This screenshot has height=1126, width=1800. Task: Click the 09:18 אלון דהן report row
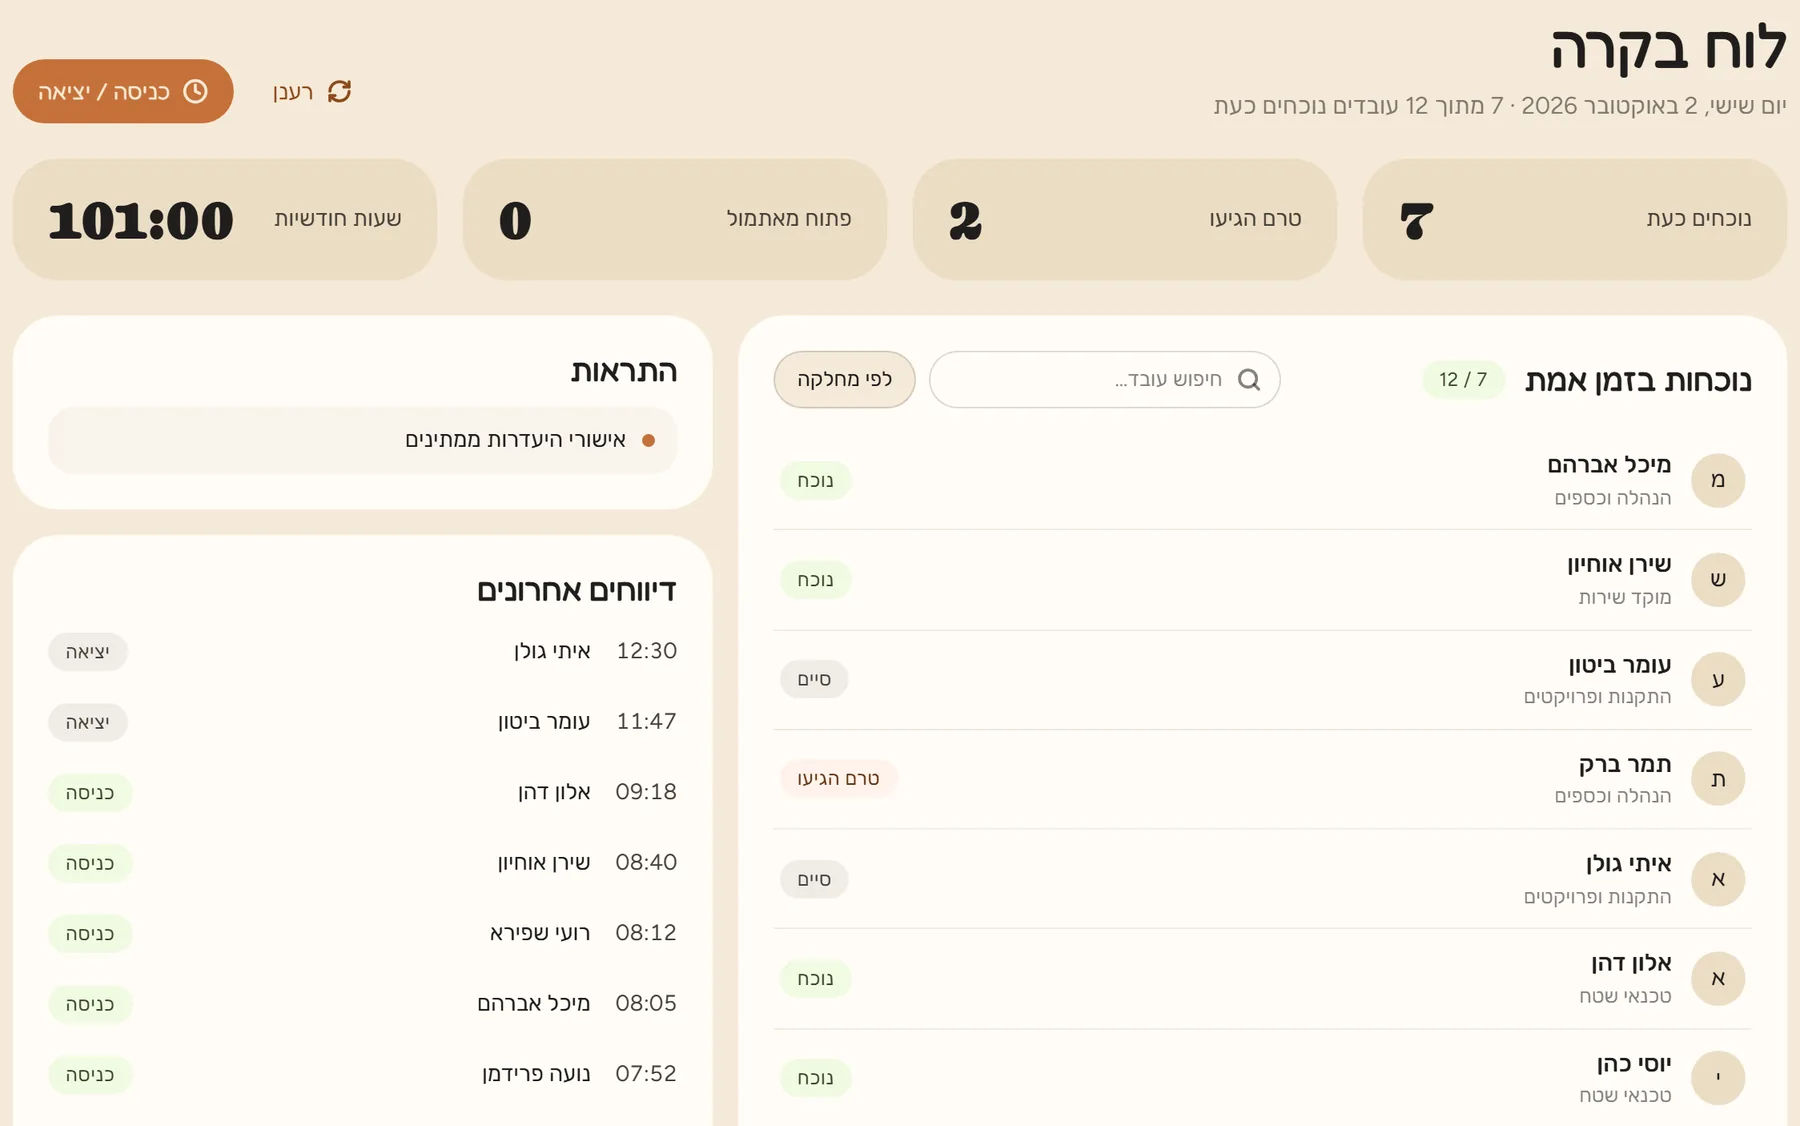pyautogui.click(x=363, y=792)
